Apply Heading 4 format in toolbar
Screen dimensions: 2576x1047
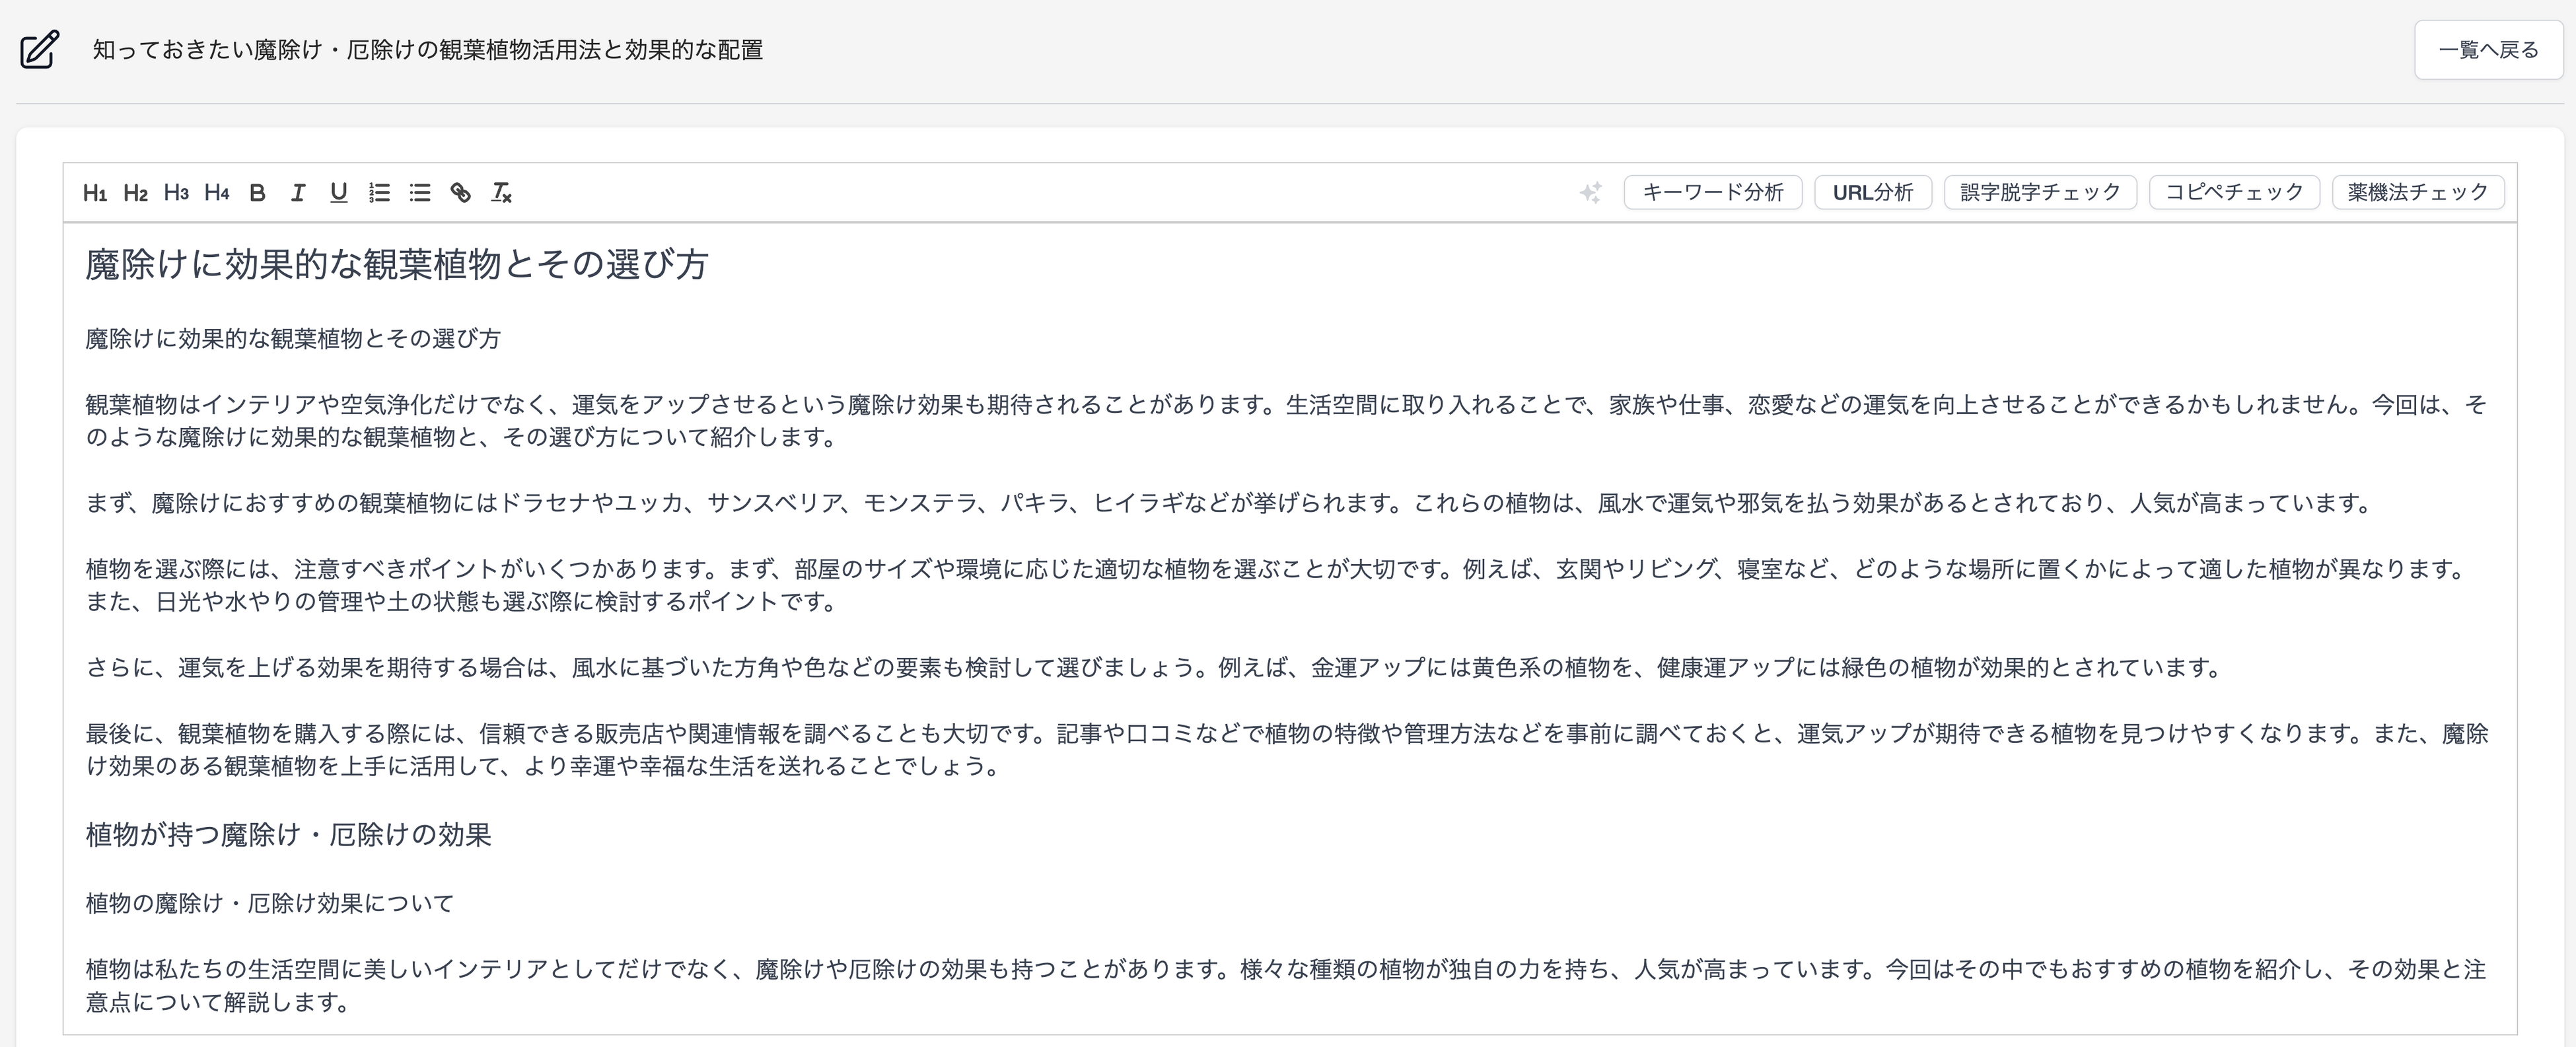[217, 192]
